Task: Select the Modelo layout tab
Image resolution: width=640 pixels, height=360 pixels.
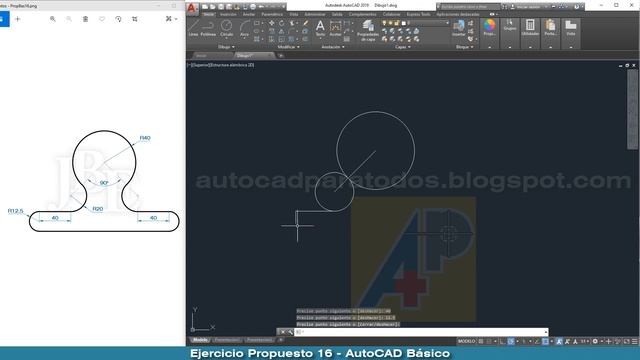Action: [200, 340]
